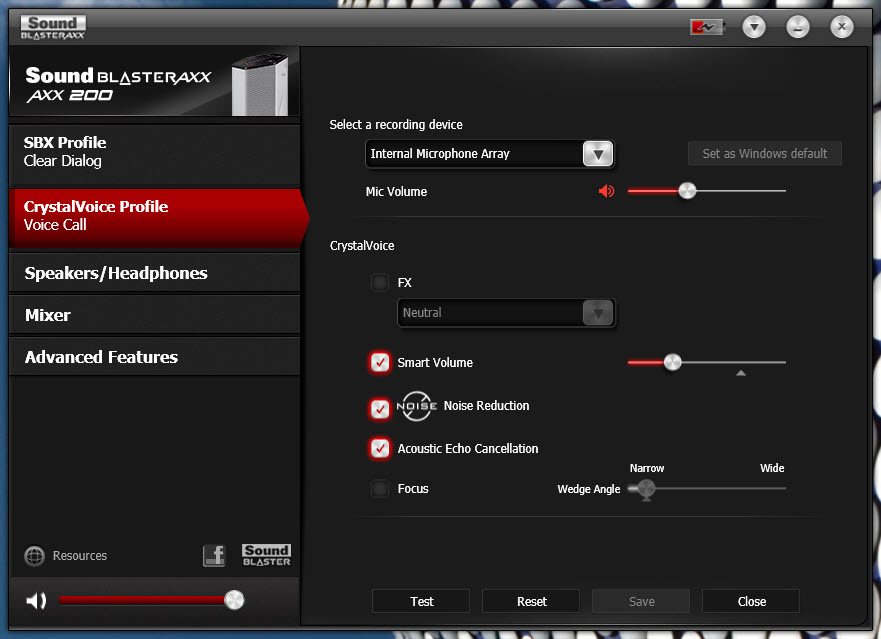The image size is (881, 639).
Task: Disable the Smart Volume checkbox
Action: (380, 362)
